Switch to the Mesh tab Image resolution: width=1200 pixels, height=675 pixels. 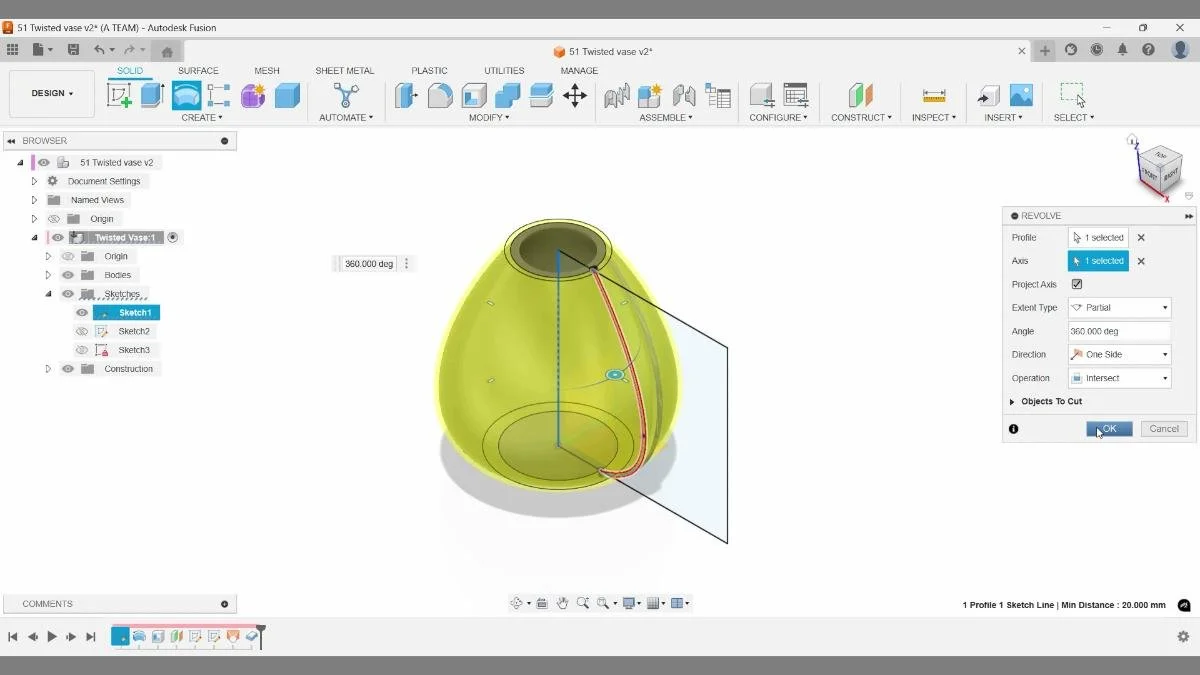267,71
